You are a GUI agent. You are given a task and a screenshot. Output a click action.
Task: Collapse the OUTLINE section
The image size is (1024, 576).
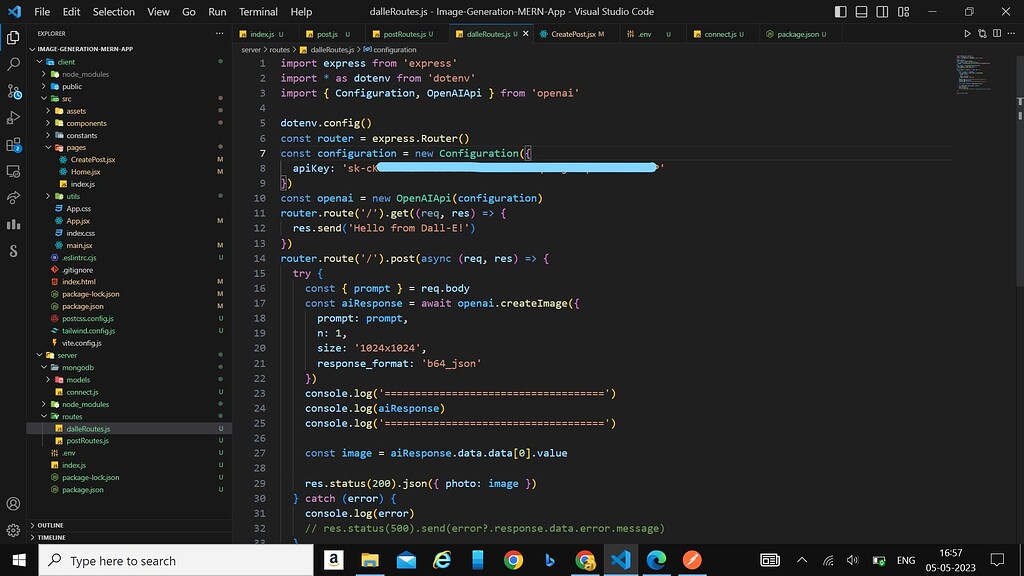(50, 524)
